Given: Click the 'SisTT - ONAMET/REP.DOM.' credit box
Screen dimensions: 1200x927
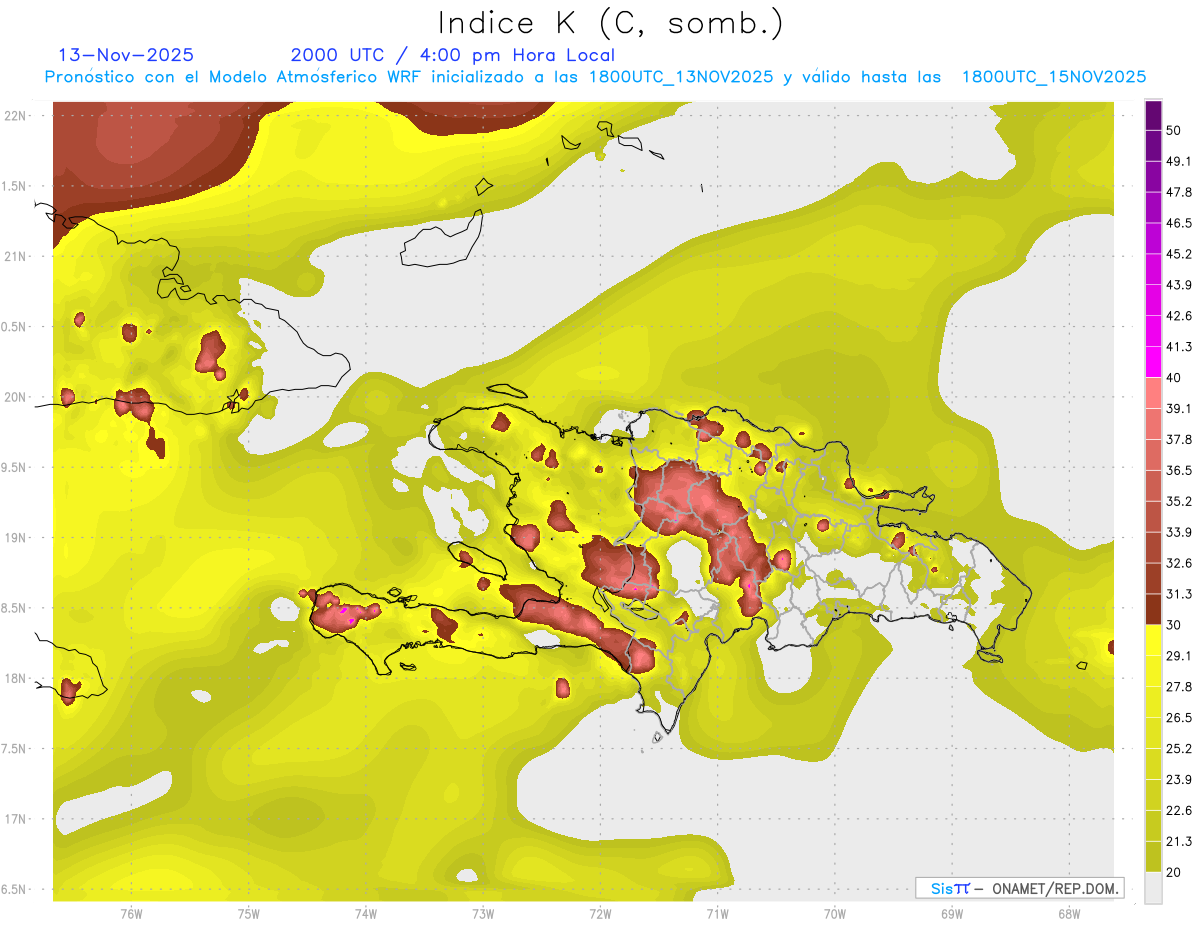Looking at the screenshot, I should tap(1019, 888).
